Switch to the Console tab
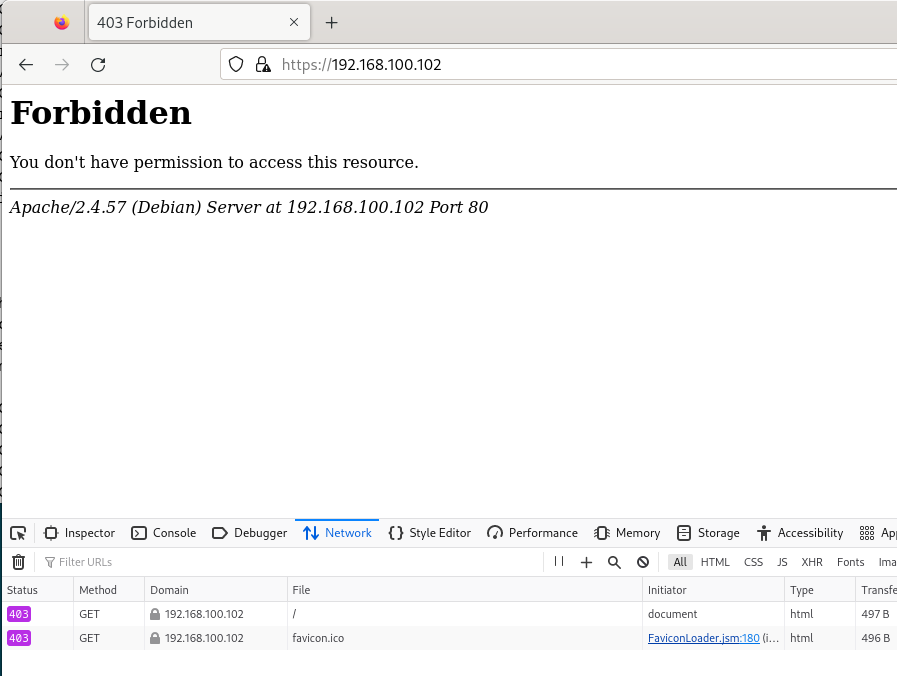This screenshot has height=676, width=897. pyautogui.click(x=164, y=533)
